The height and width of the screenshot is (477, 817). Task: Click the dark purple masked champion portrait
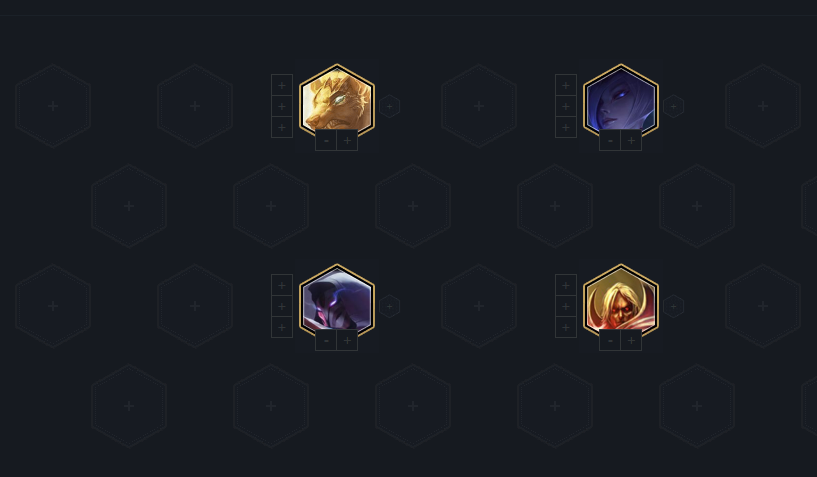(337, 302)
